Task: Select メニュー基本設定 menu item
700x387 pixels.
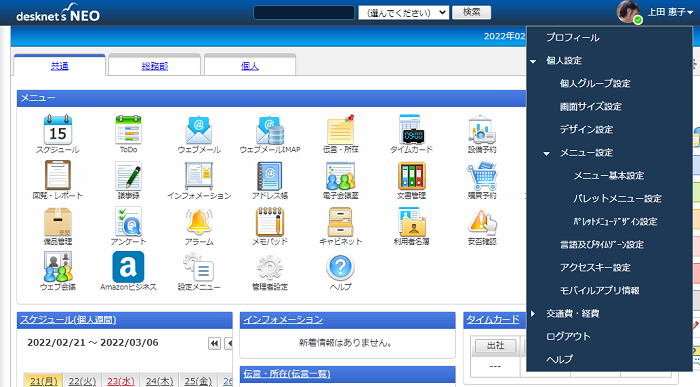Action: 609,175
